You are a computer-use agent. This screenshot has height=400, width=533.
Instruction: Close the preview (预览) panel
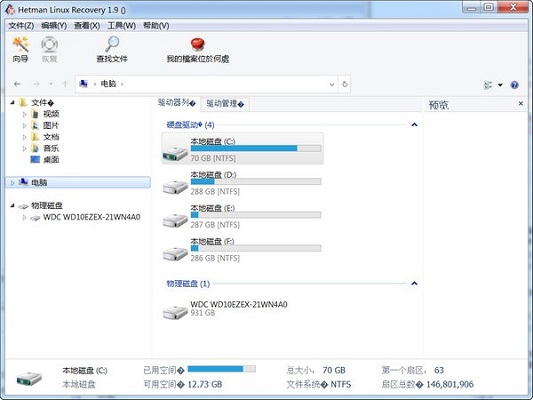click(521, 103)
